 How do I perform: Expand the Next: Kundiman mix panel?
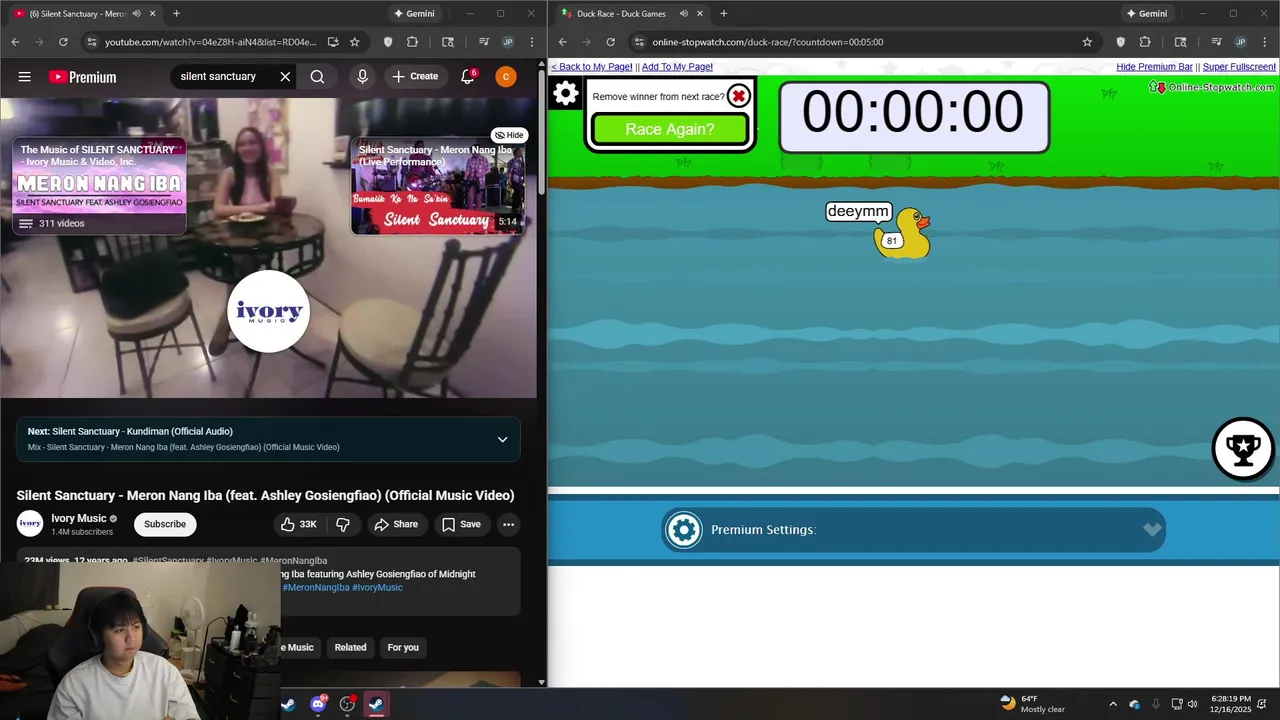click(x=502, y=439)
